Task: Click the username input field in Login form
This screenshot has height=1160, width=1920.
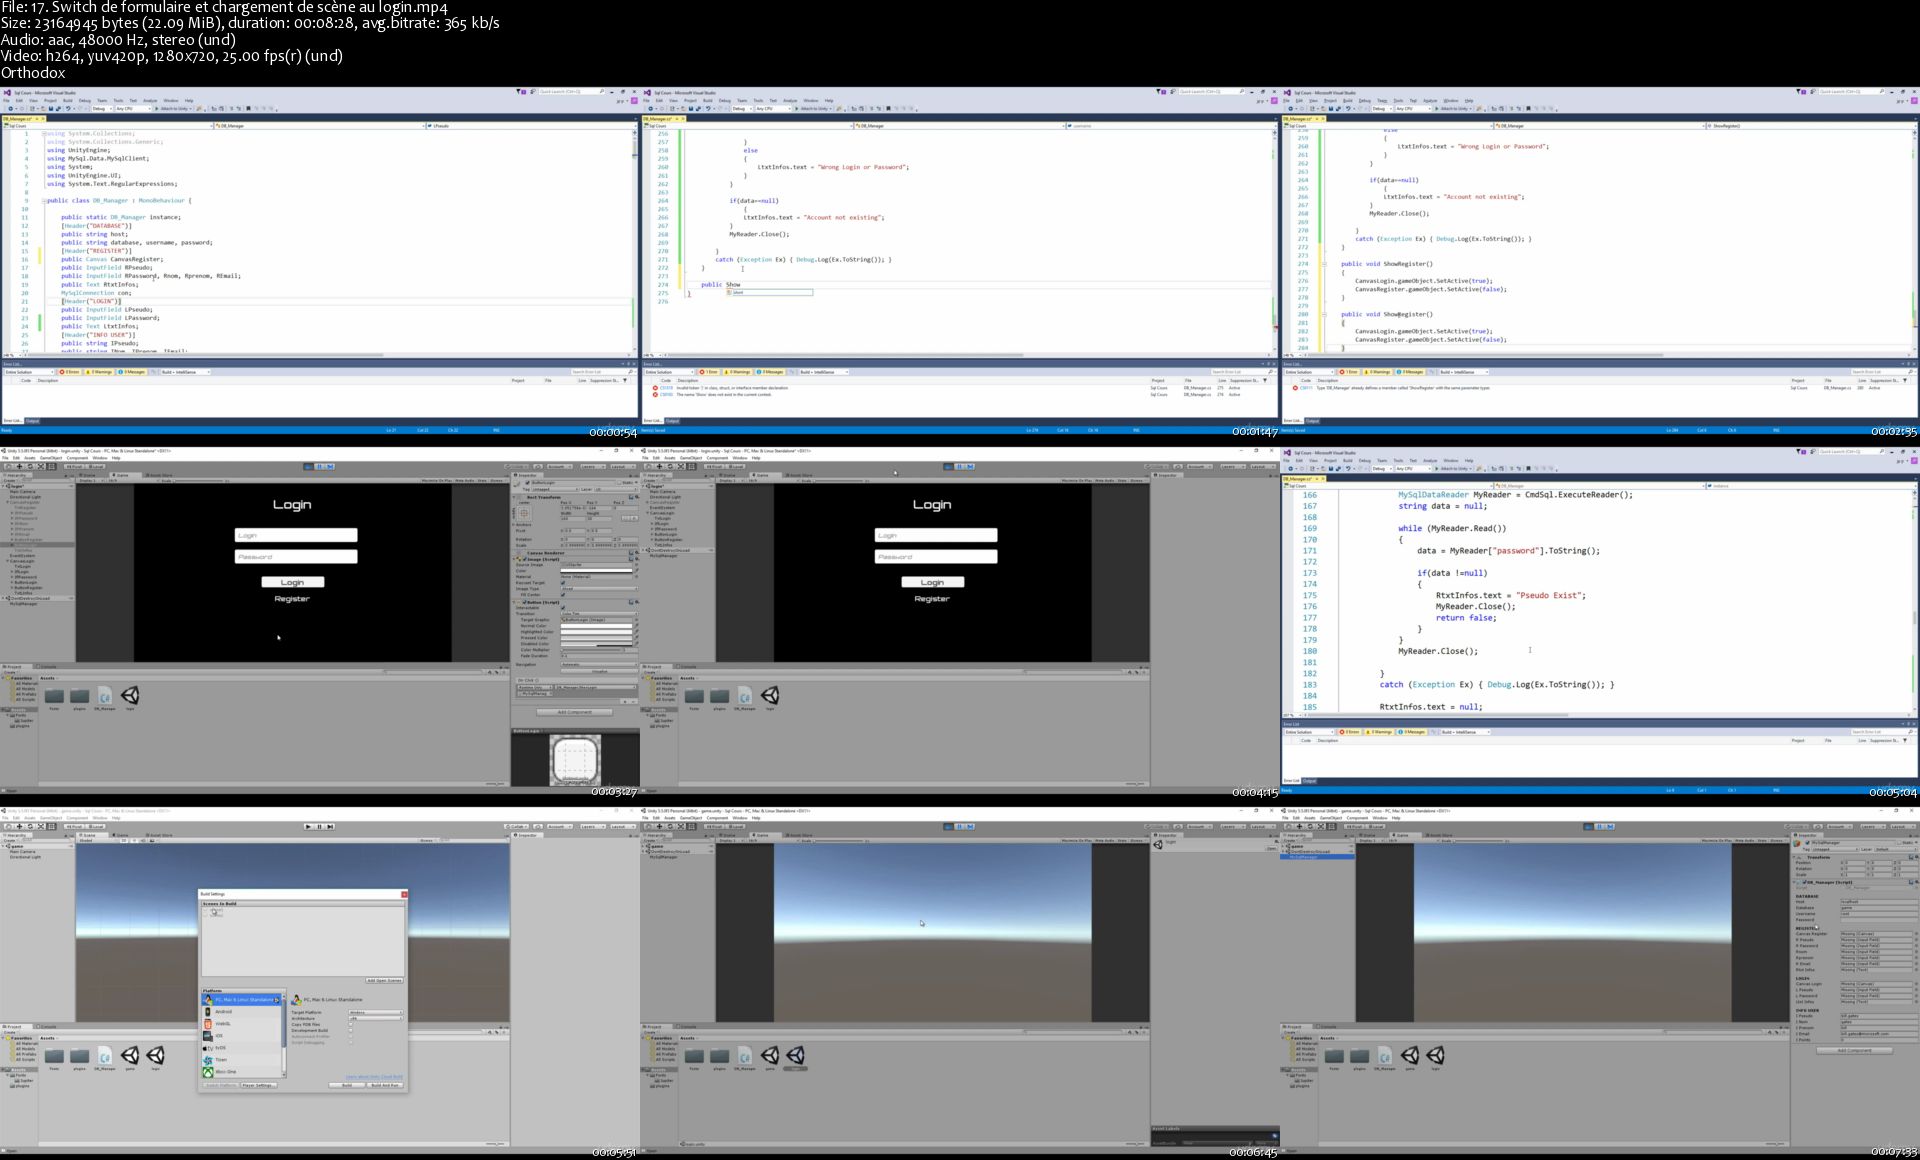Action: [x=293, y=535]
